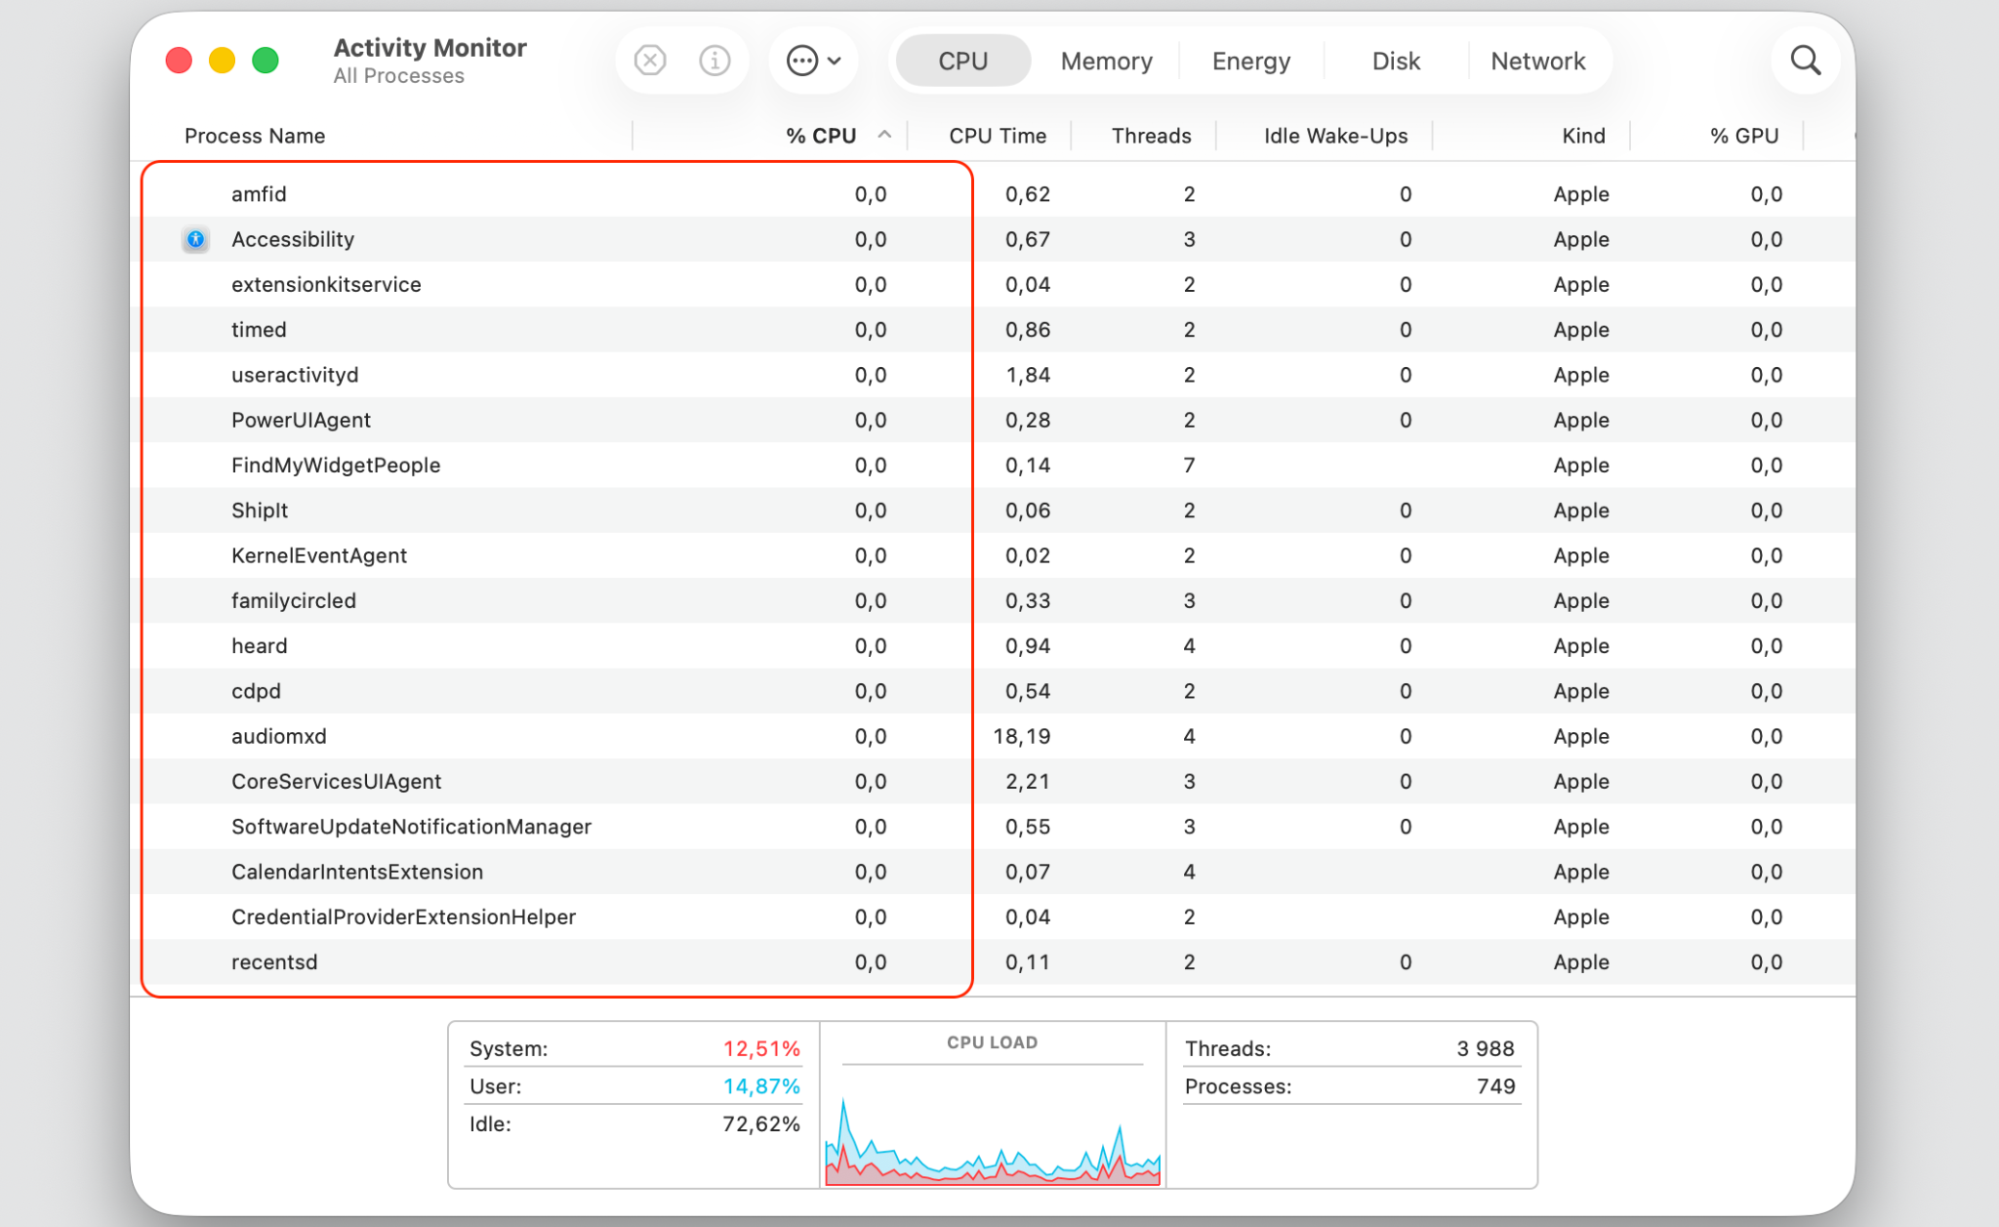Sort by Idle Wake-Ups column header
Screen dimensions: 1999x1227
click(1335, 136)
